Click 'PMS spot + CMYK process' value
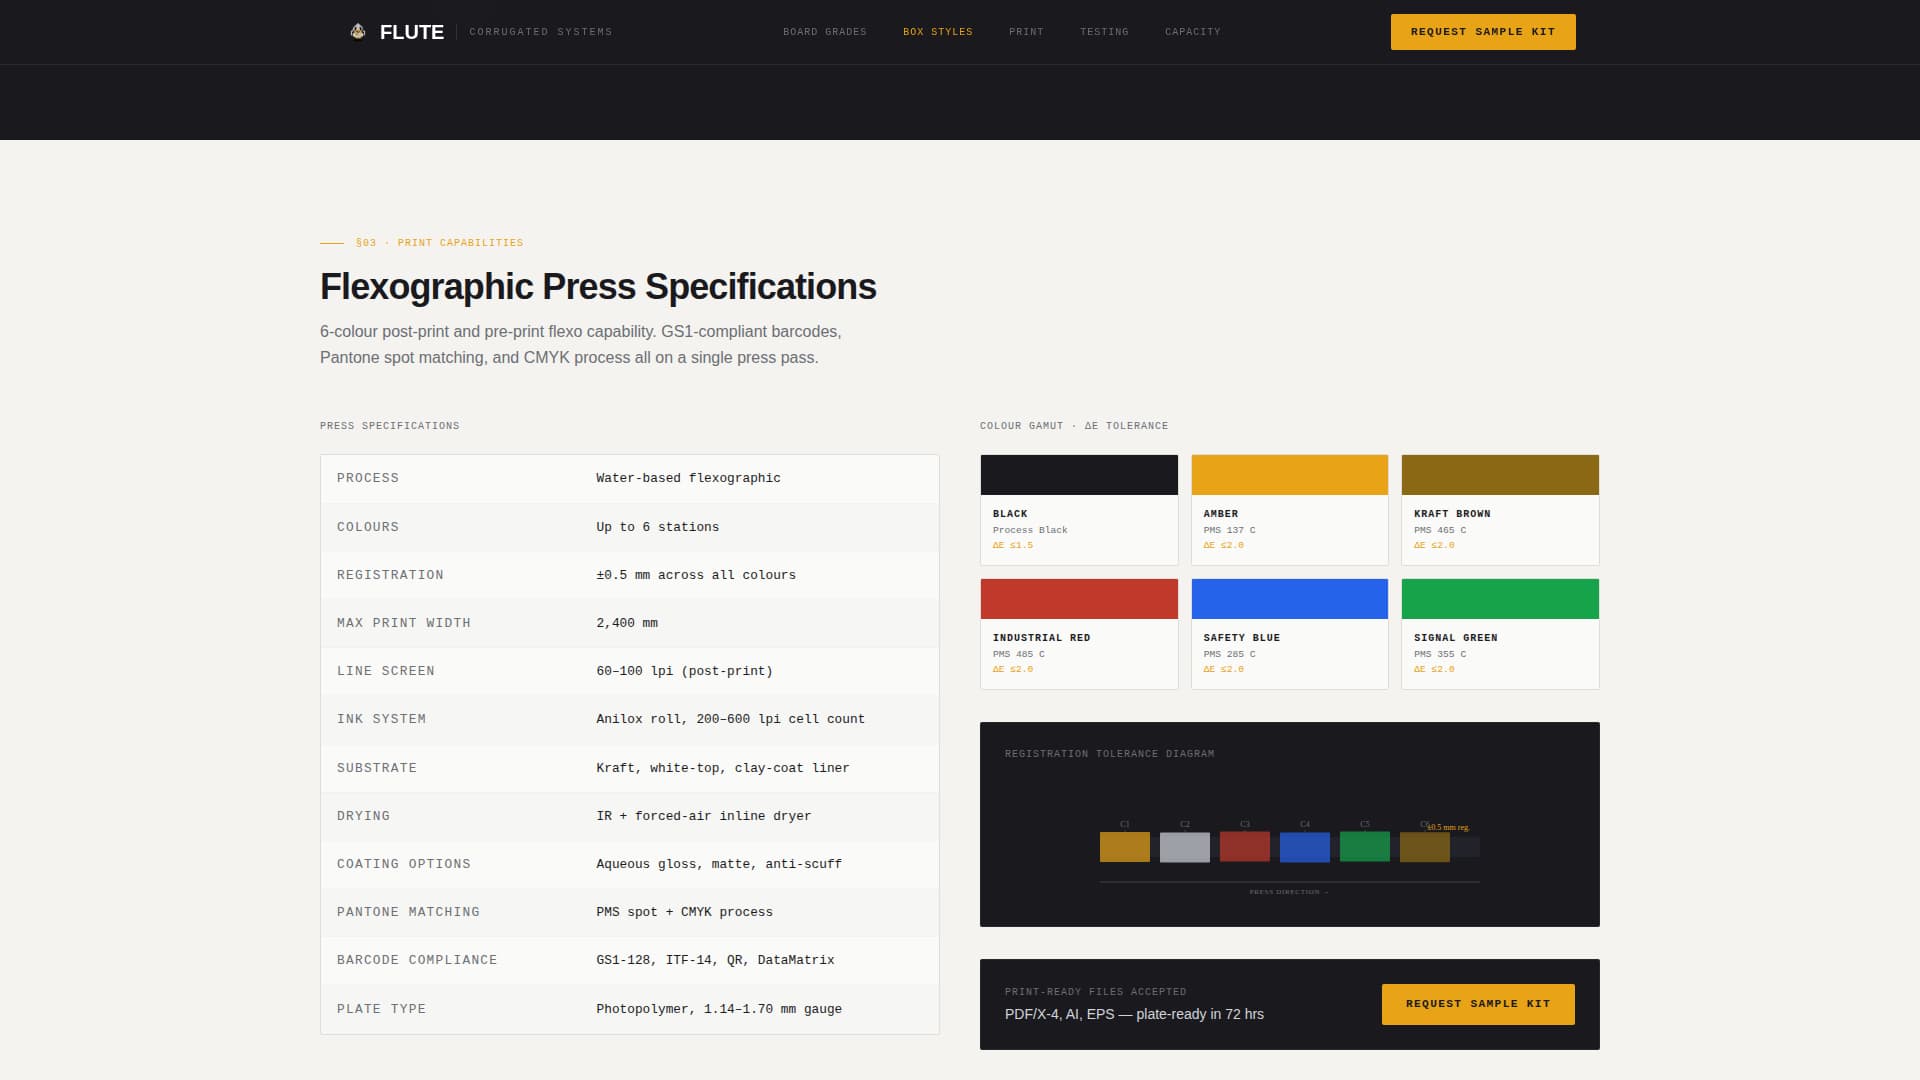 (x=684, y=912)
